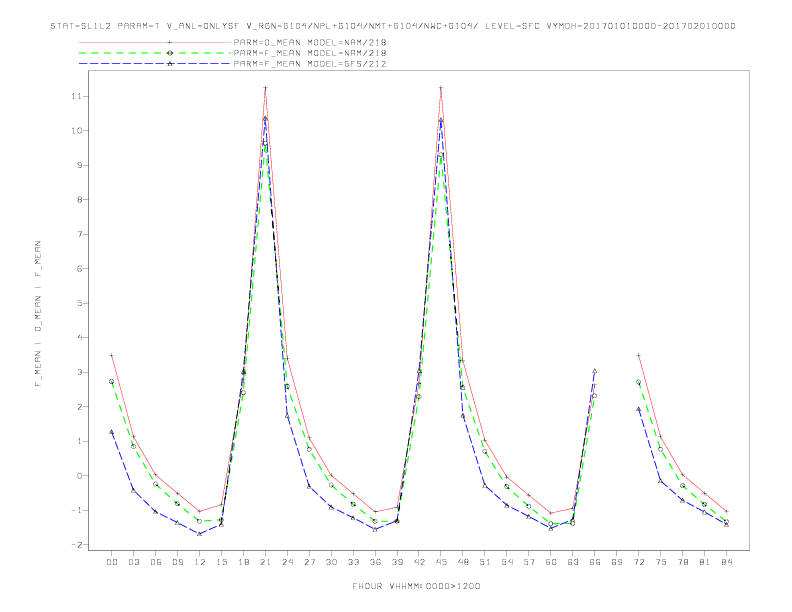The image size is (792, 612).
Task: Click x-axis tick label 75
Action: 661,562
